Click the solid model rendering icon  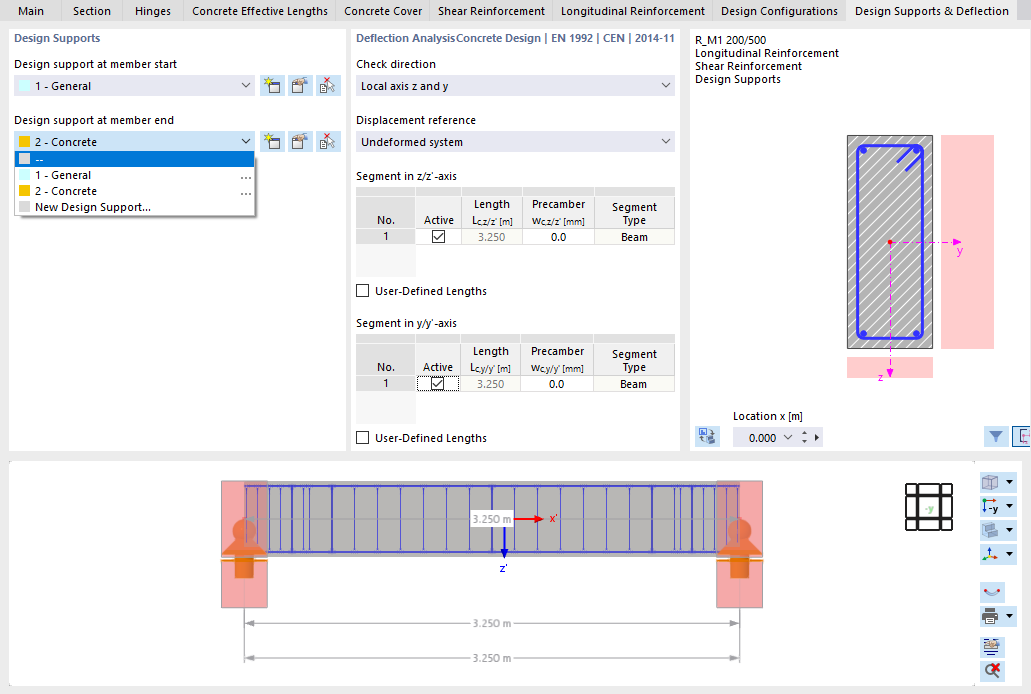point(990,530)
